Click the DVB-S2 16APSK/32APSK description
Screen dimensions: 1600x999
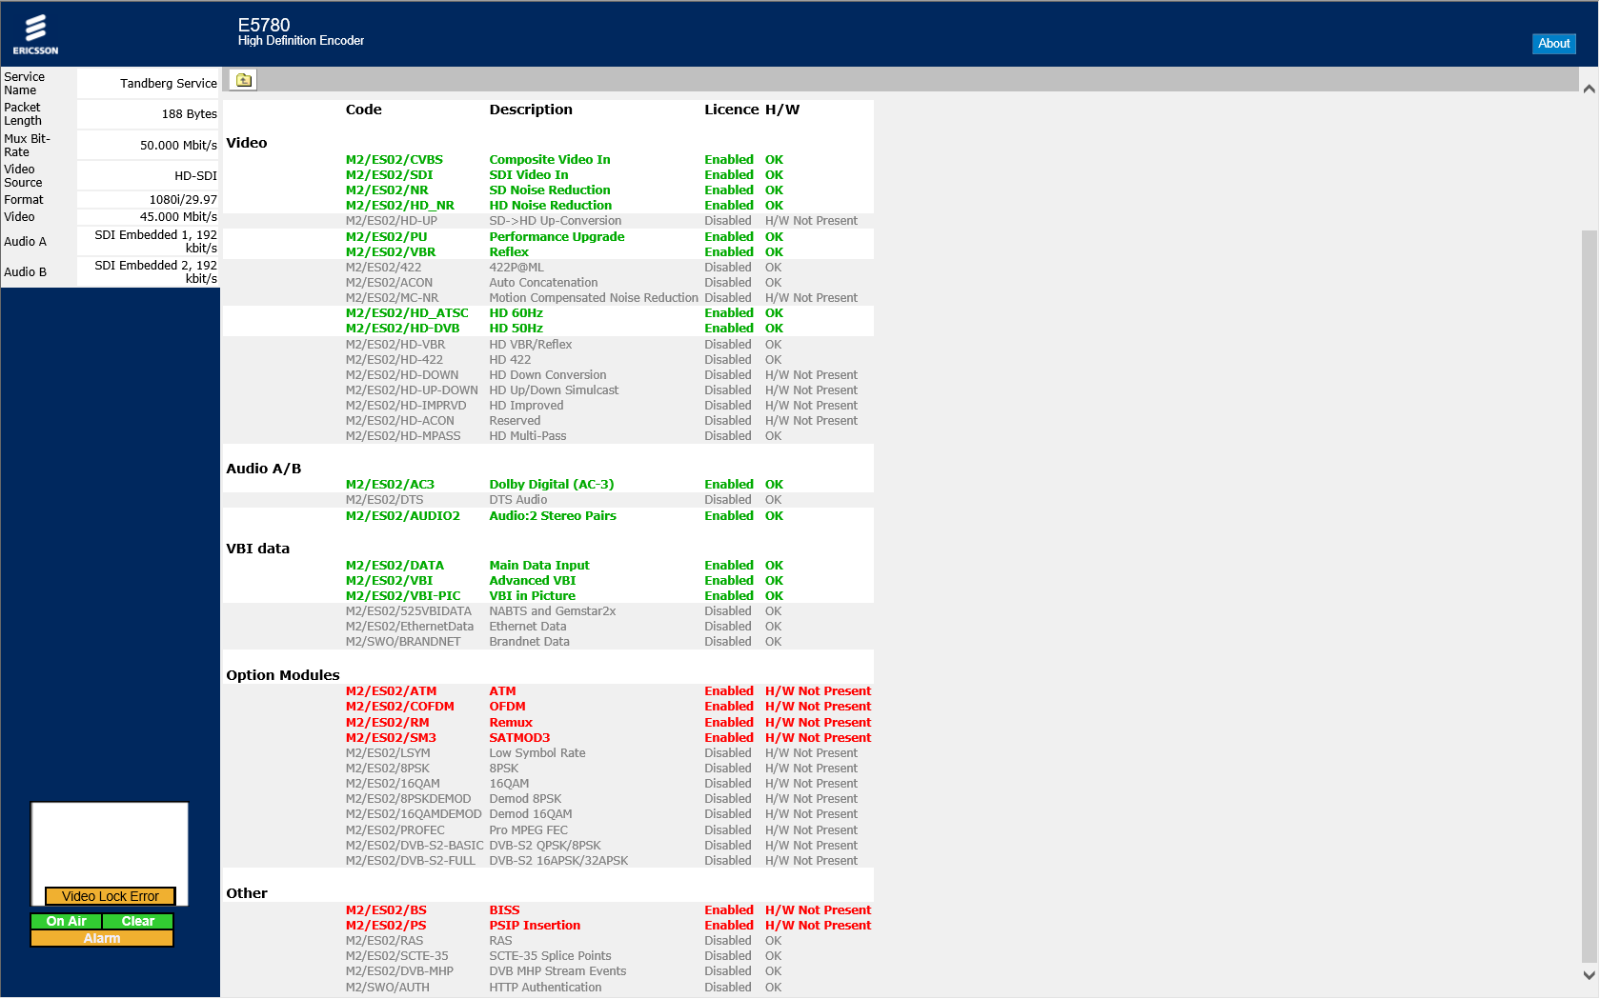[558, 861]
